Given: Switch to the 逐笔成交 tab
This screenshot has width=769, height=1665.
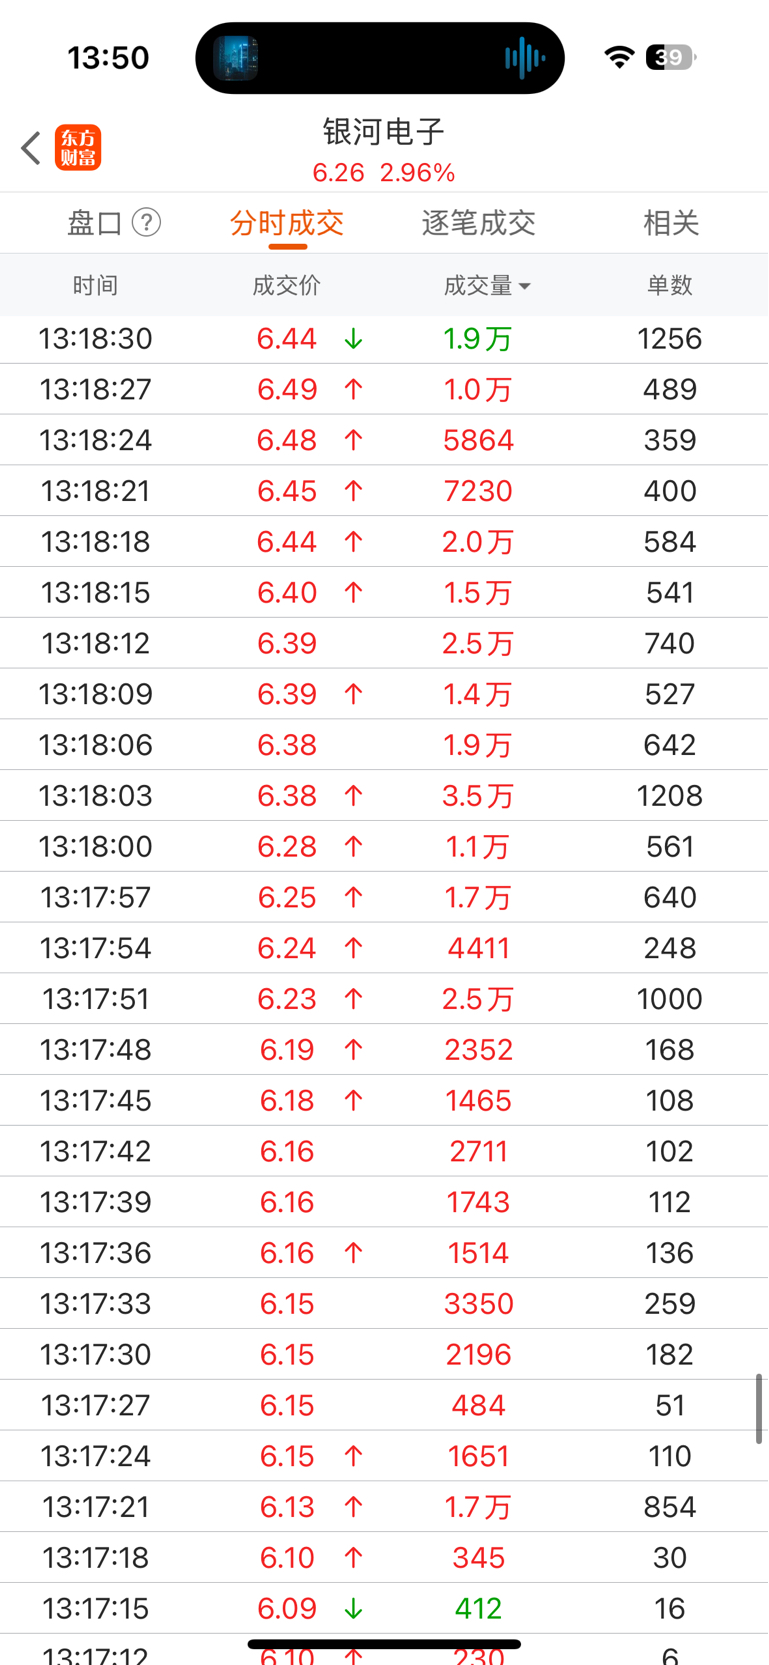Looking at the screenshot, I should pos(478,223).
